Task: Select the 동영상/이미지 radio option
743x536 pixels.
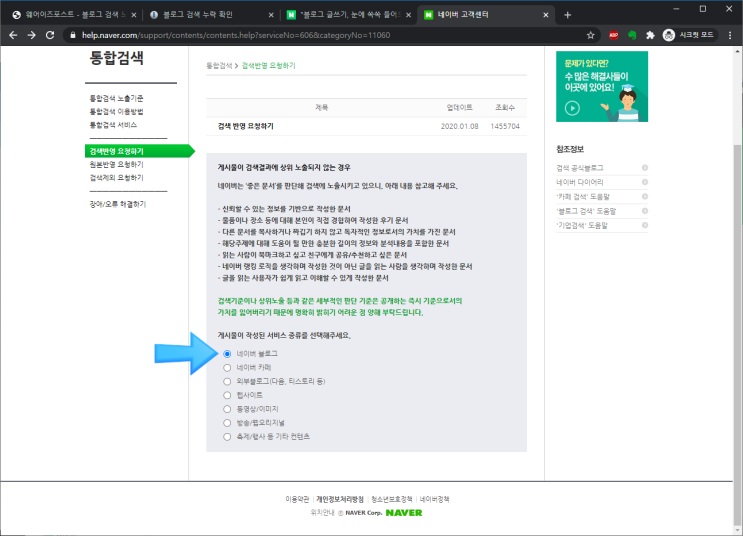Action: (x=227, y=409)
